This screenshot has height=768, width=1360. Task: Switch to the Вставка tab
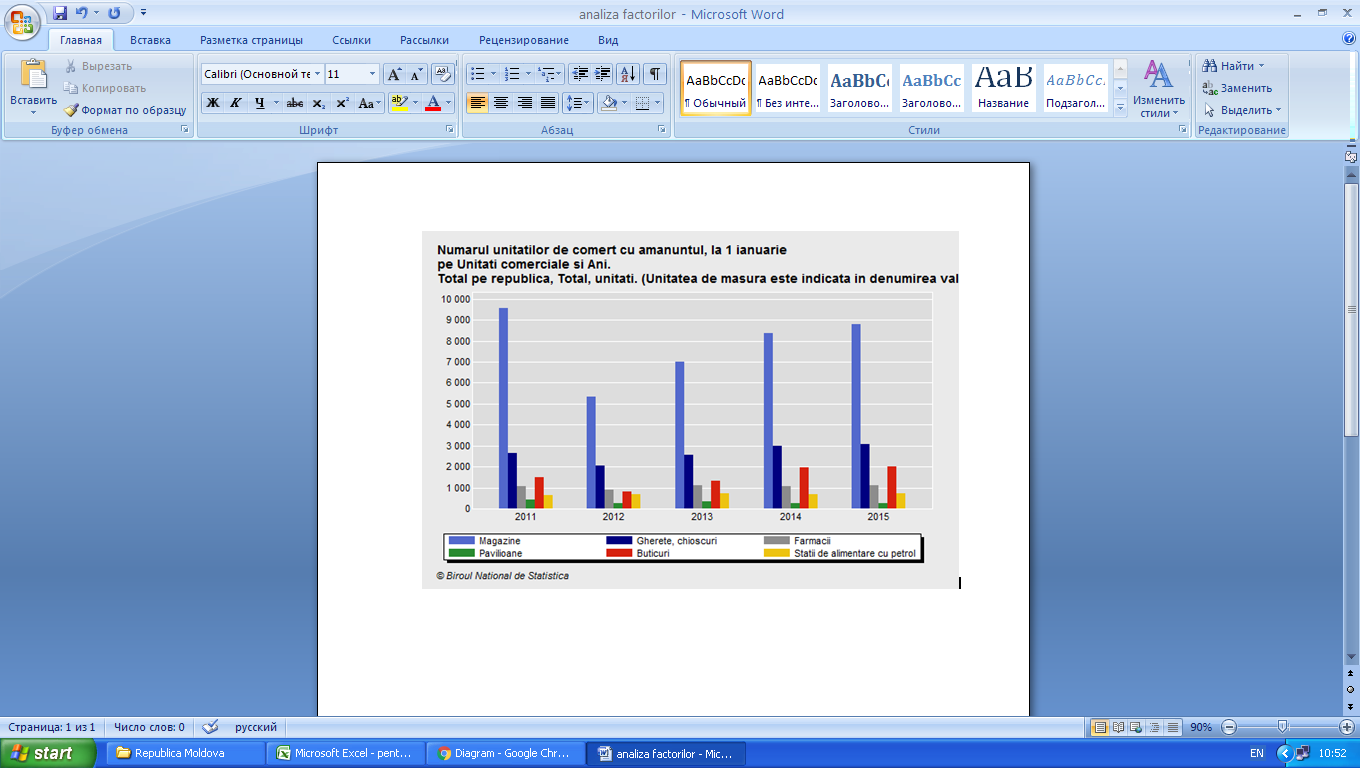(x=150, y=40)
